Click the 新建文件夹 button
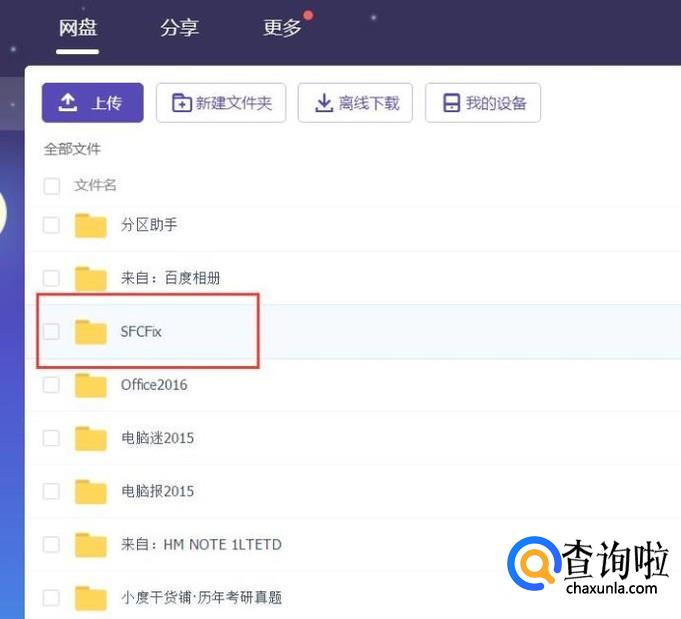This screenshot has width=681, height=619. click(221, 103)
